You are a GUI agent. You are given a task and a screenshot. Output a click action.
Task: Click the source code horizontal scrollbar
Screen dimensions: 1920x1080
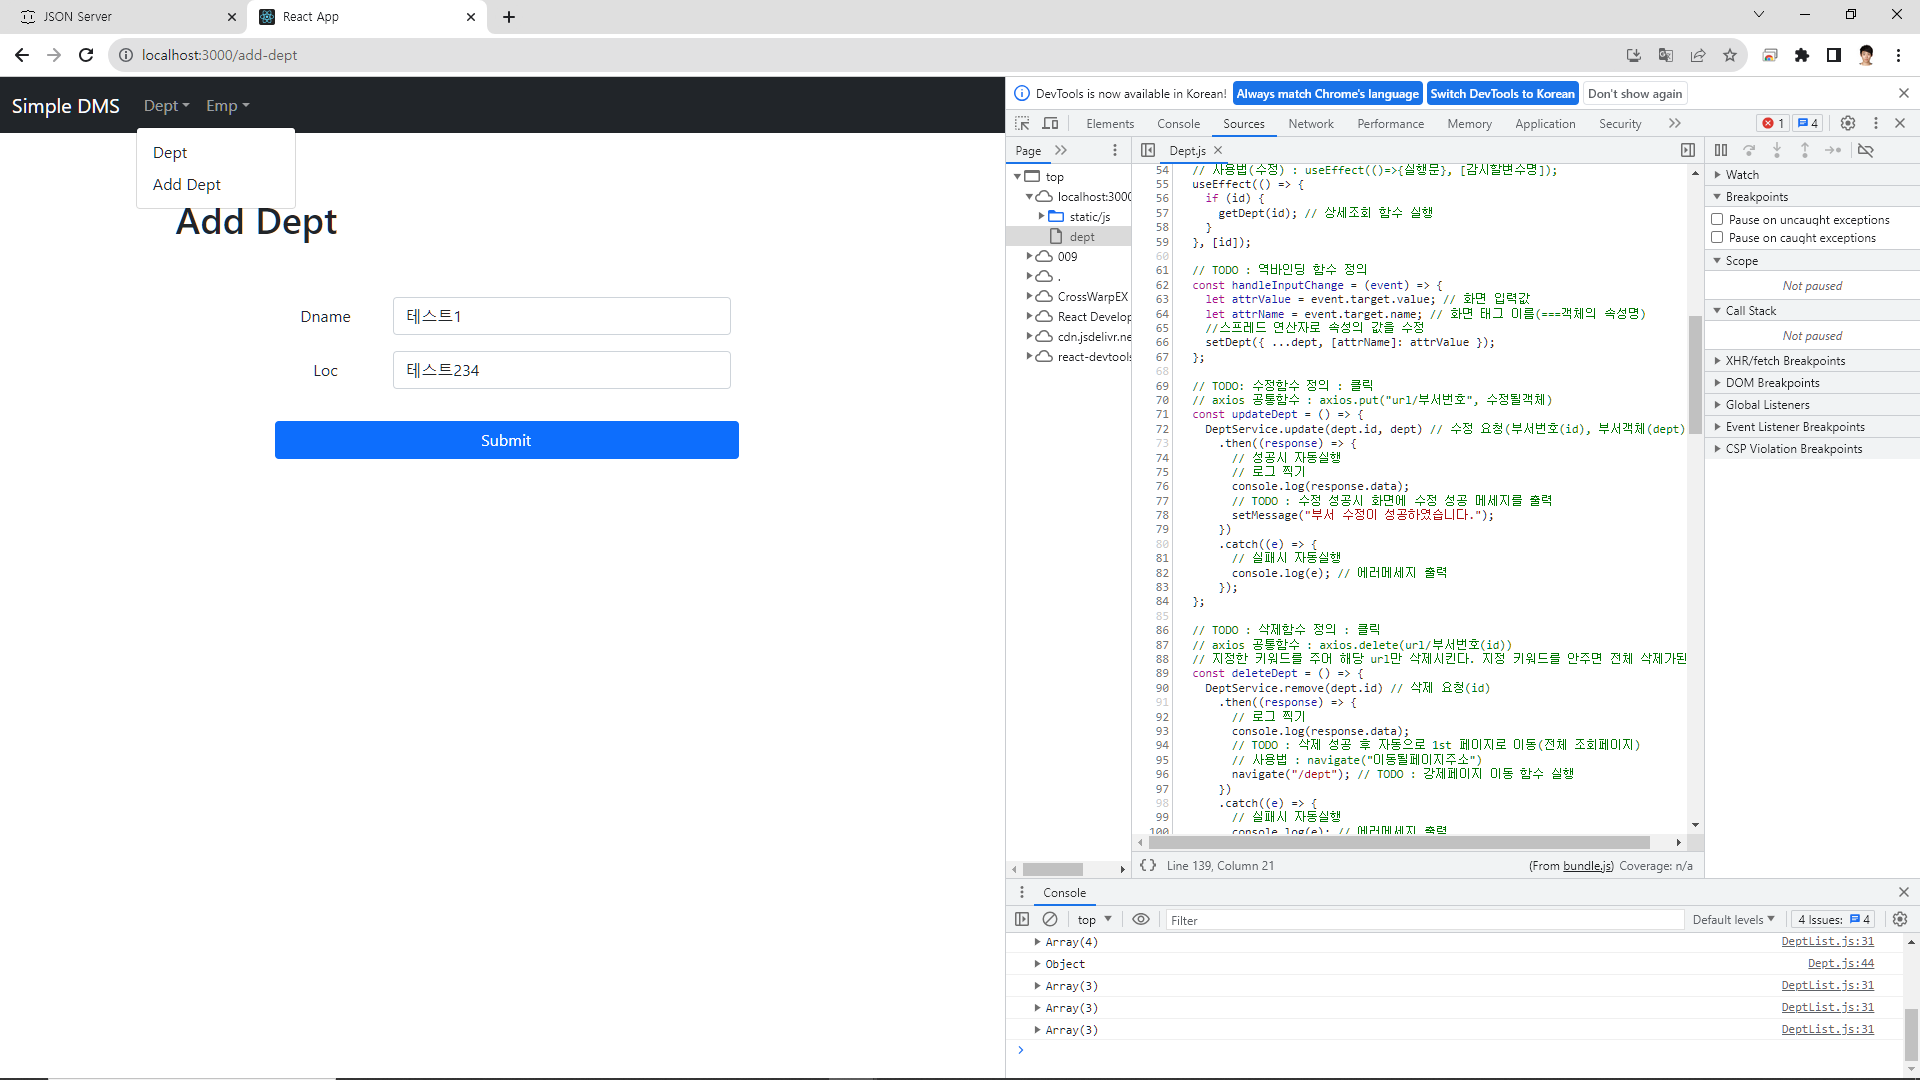[x=1400, y=843]
